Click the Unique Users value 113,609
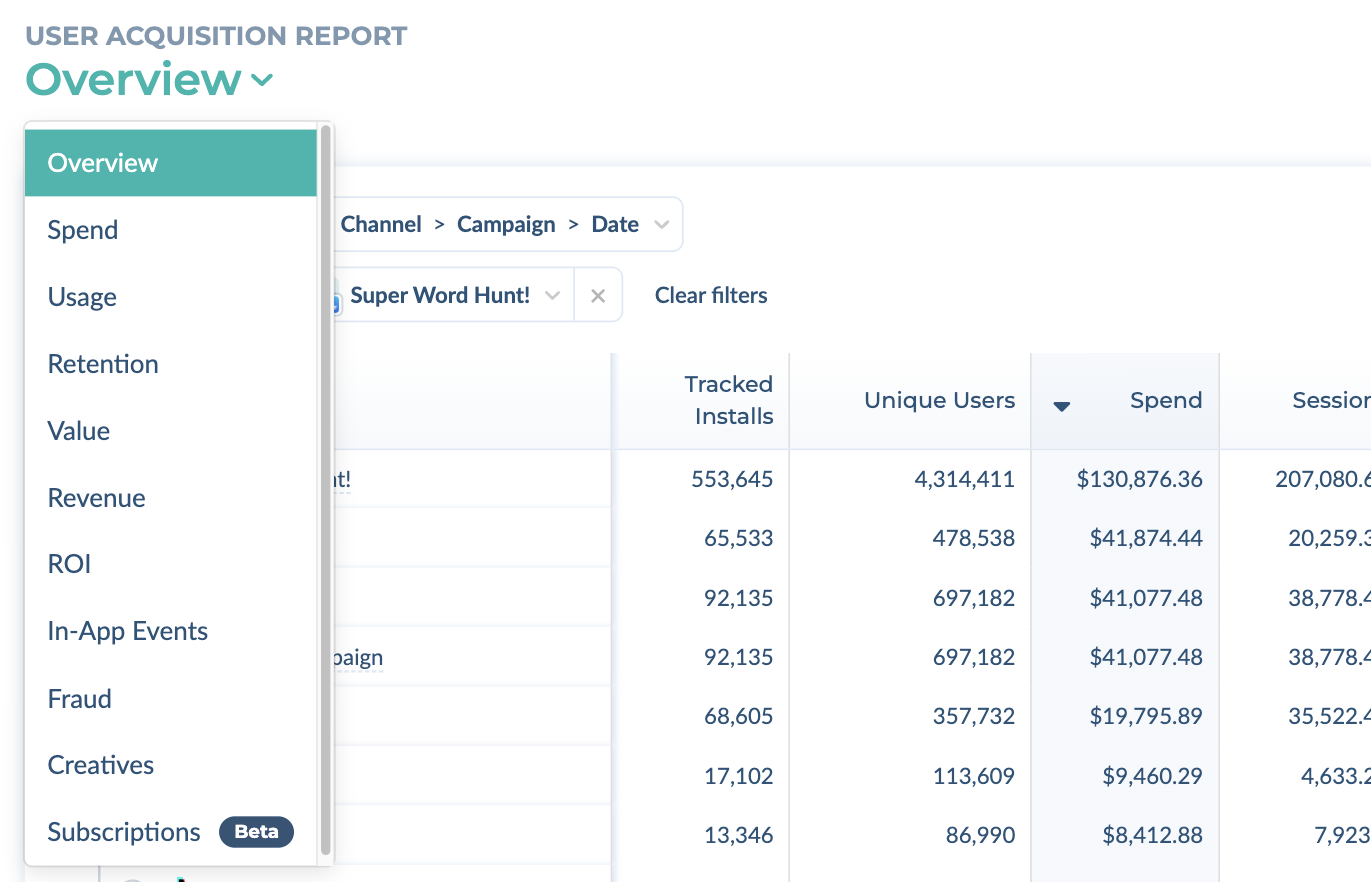Image resolution: width=1371 pixels, height=882 pixels. [x=973, y=776]
